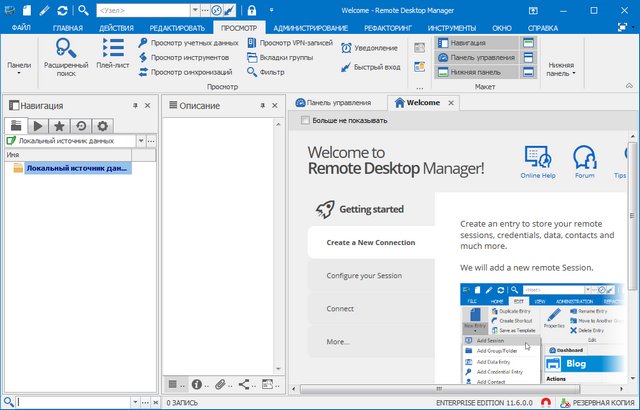Click horizontal scrollbar of Welcome page
Screen dimensions: 640x410
440,389
